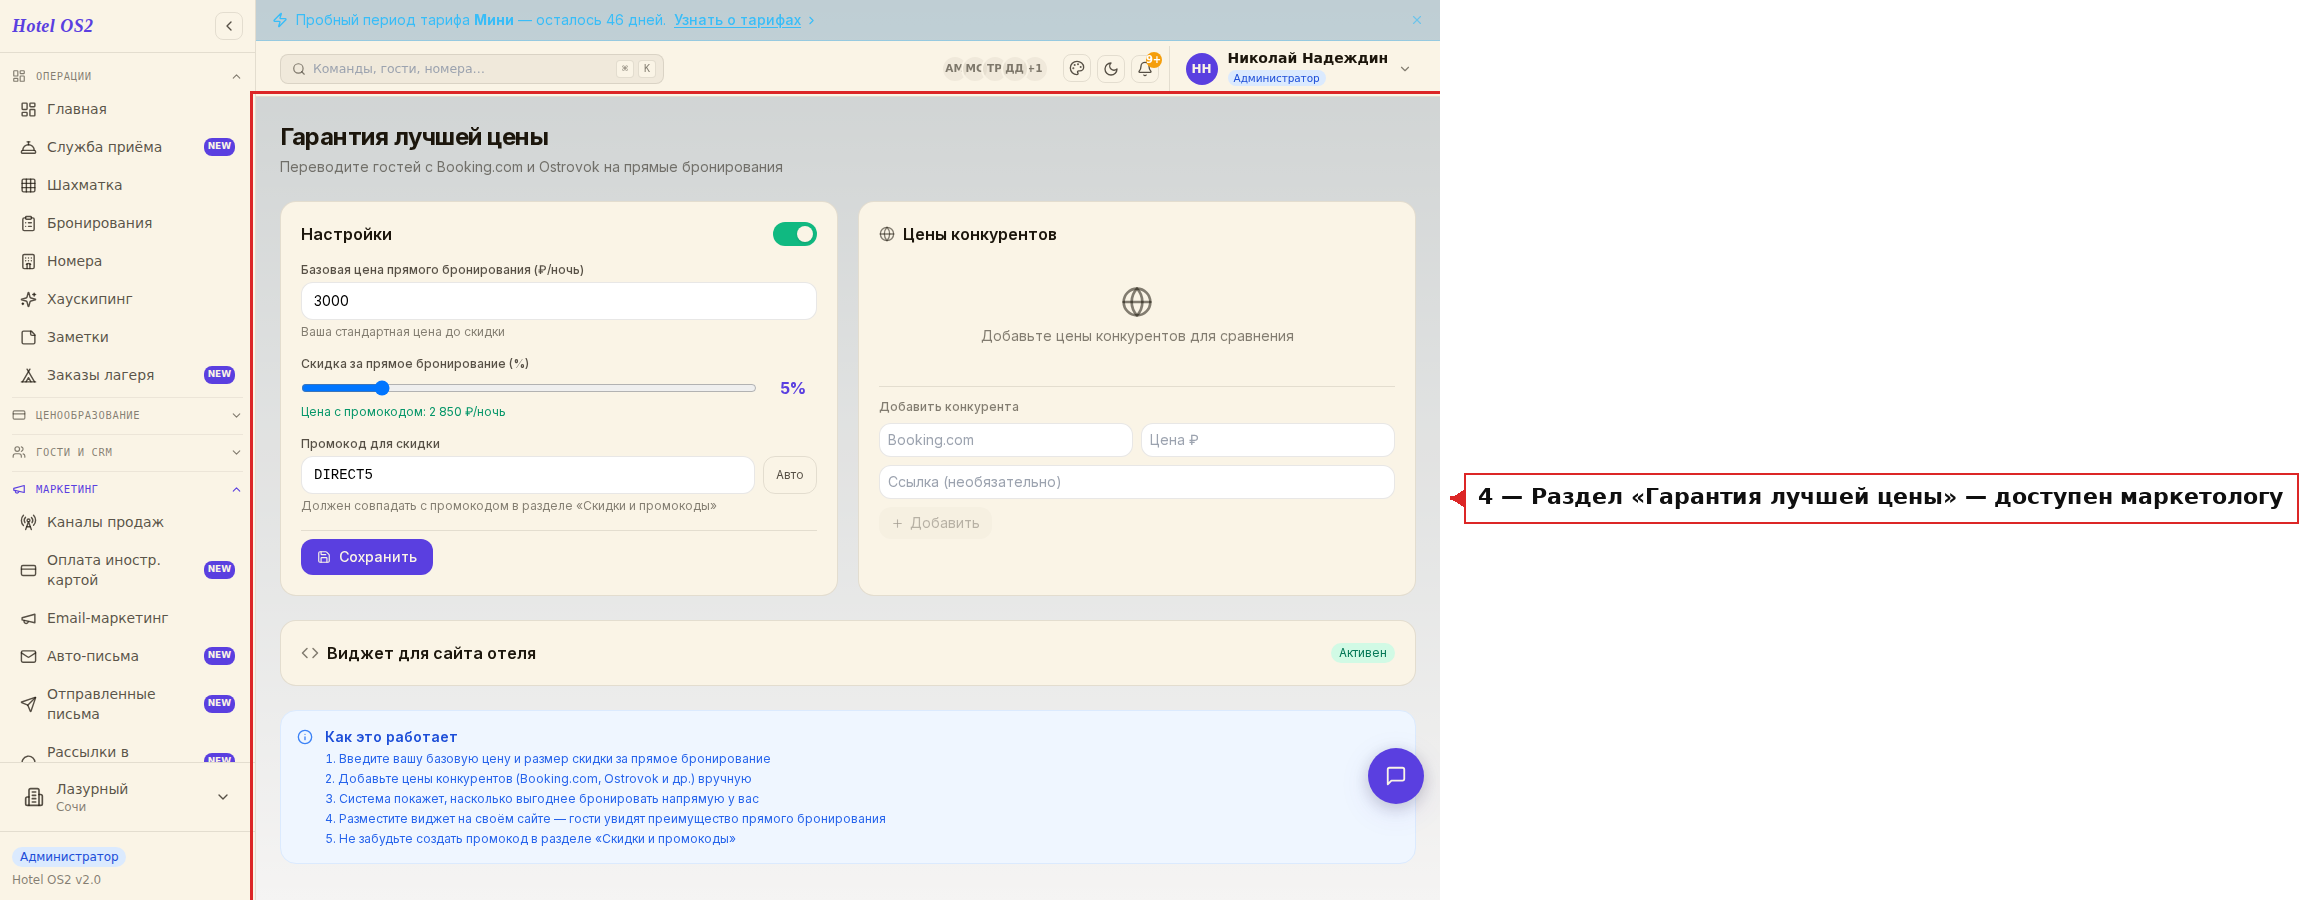2322x900 pixels.
Task: Open Отправленные письма in sidebar
Action: click(x=127, y=704)
